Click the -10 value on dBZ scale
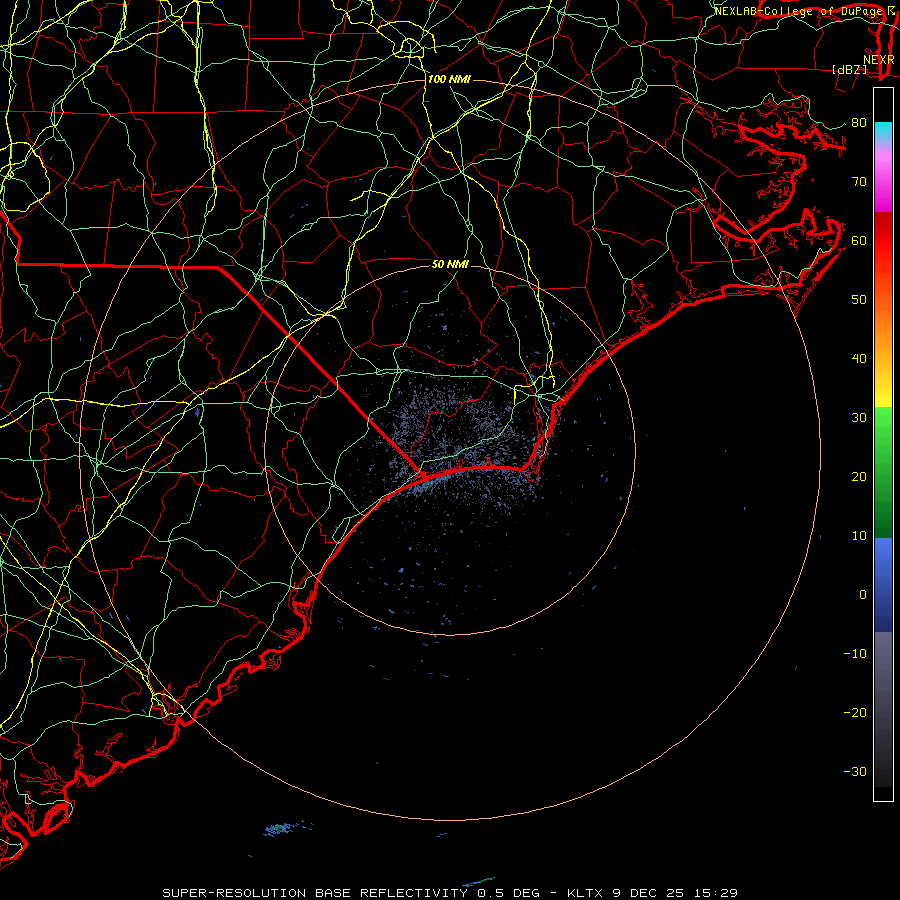900x900 pixels. click(x=855, y=653)
